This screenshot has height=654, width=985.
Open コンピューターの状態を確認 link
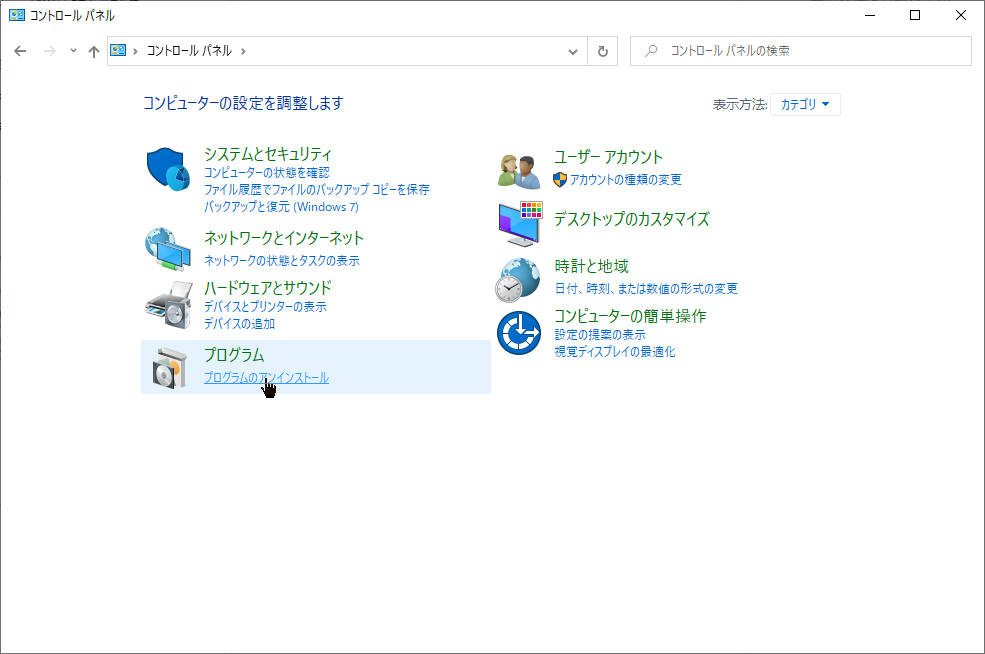(266, 172)
